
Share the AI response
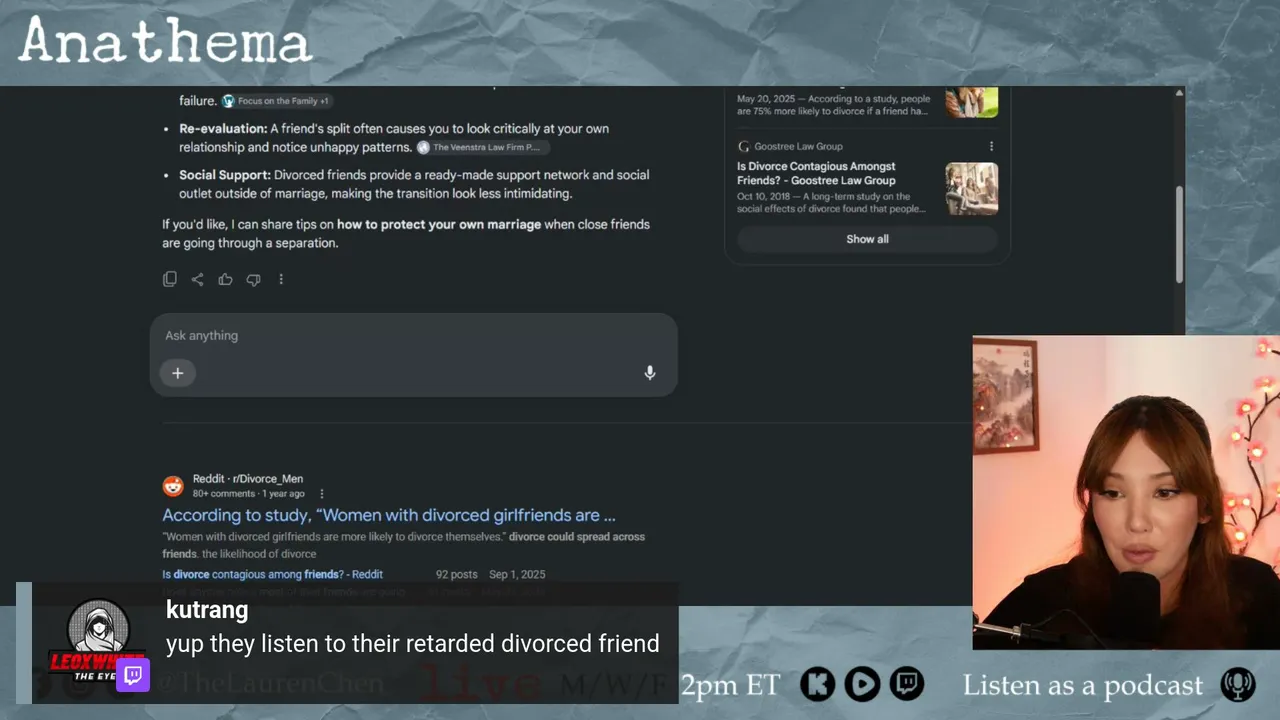coord(197,279)
